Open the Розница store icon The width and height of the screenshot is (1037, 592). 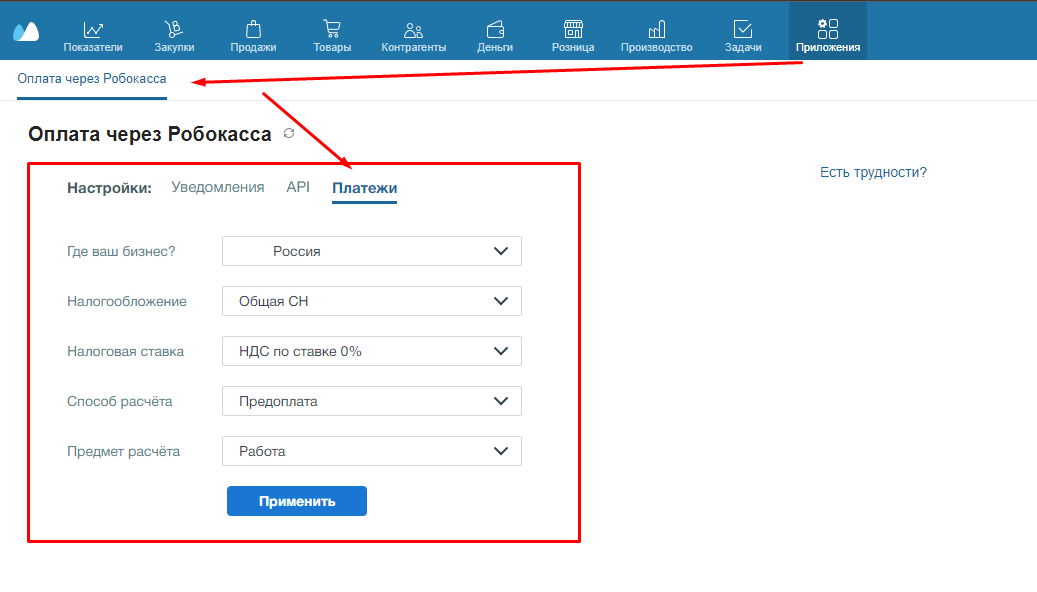click(x=573, y=29)
